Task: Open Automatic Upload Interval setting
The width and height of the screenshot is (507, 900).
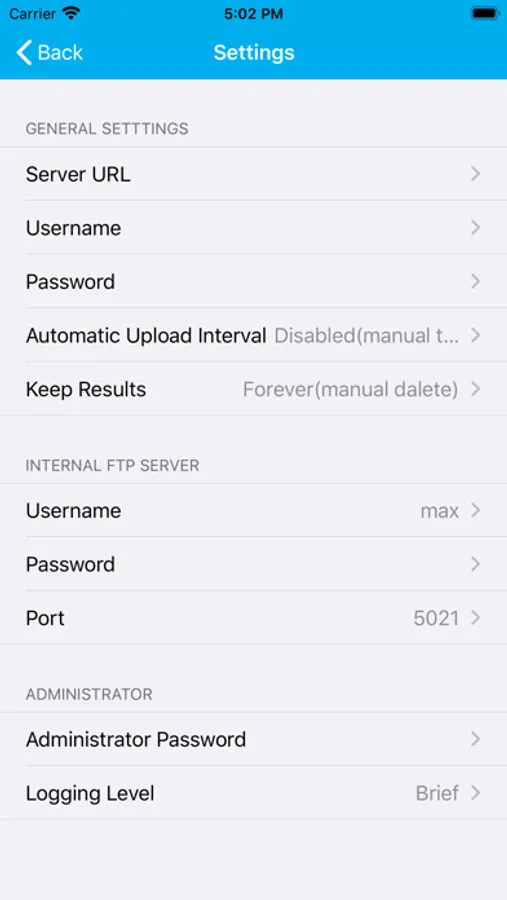Action: 253,335
